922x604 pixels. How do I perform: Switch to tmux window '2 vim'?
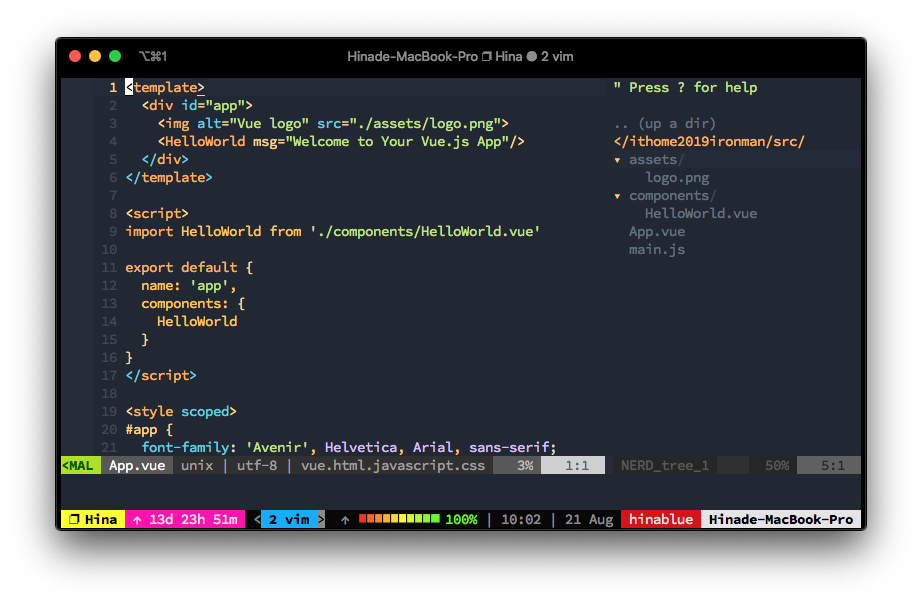tap(289, 519)
